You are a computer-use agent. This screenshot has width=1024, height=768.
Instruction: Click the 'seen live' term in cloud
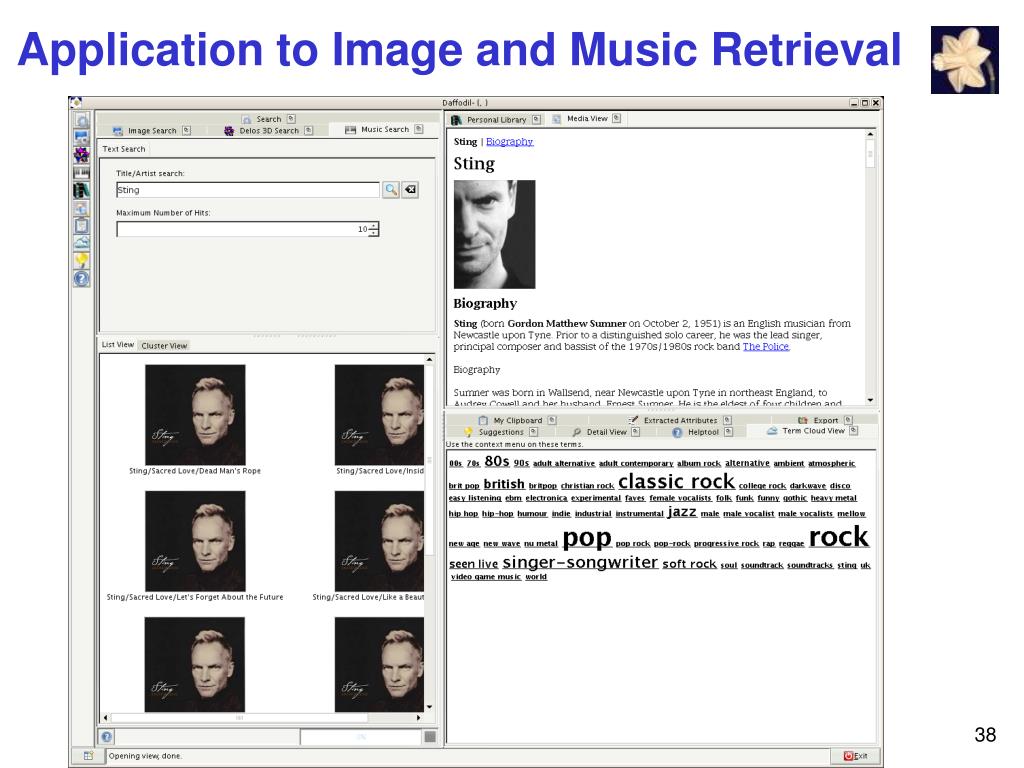click(473, 564)
